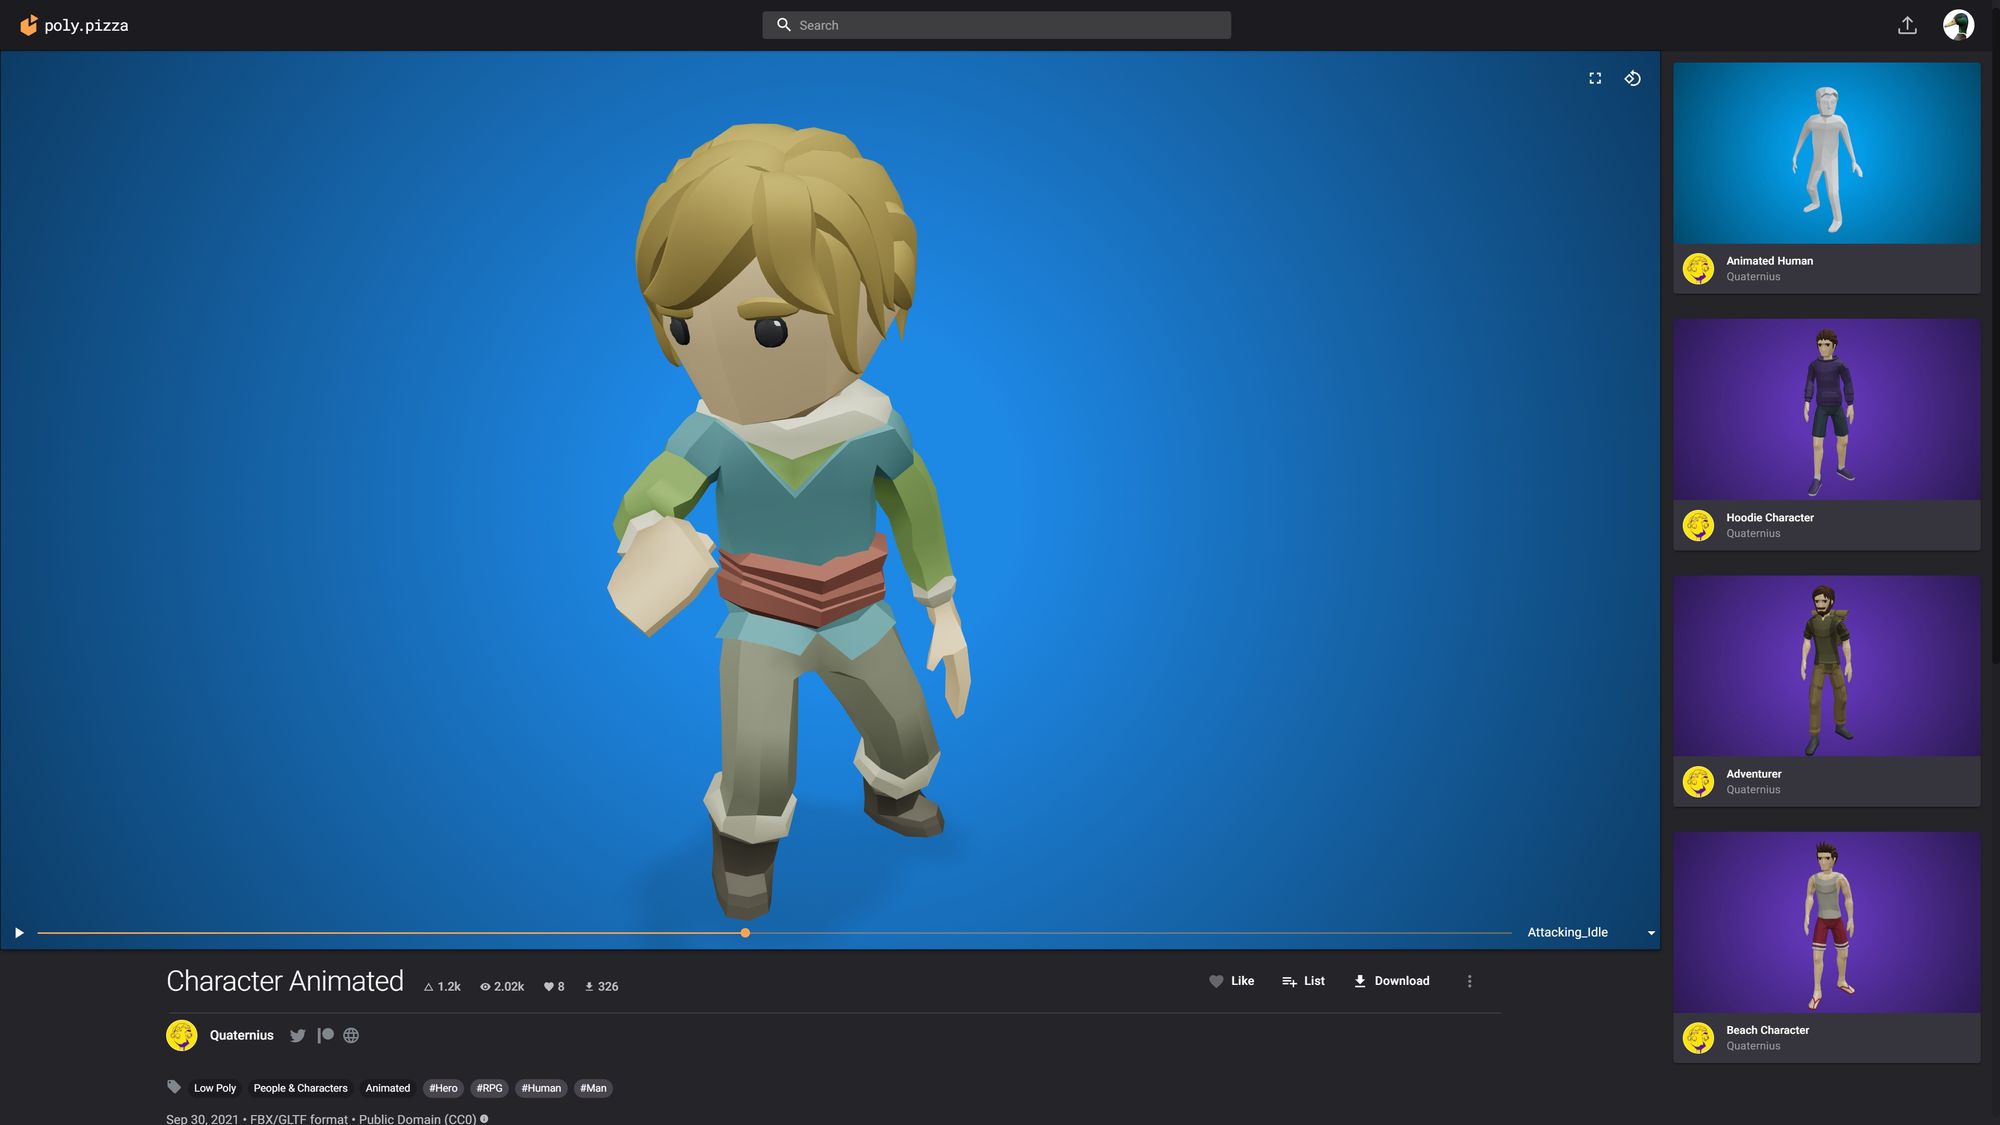The height and width of the screenshot is (1125, 2000).
Task: Enter fullscreen in the 3D viewer
Action: point(1595,78)
